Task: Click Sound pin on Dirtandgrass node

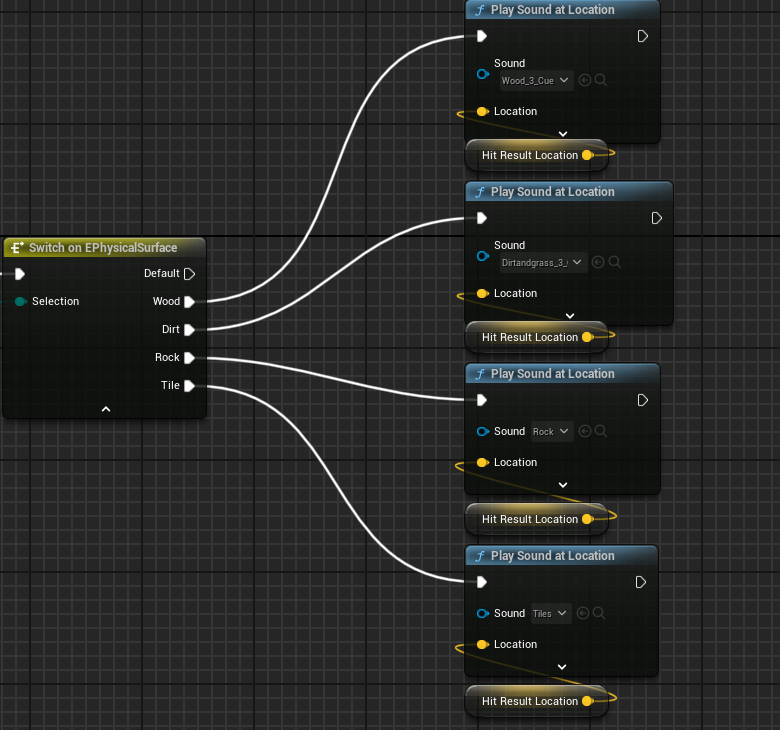Action: point(483,257)
